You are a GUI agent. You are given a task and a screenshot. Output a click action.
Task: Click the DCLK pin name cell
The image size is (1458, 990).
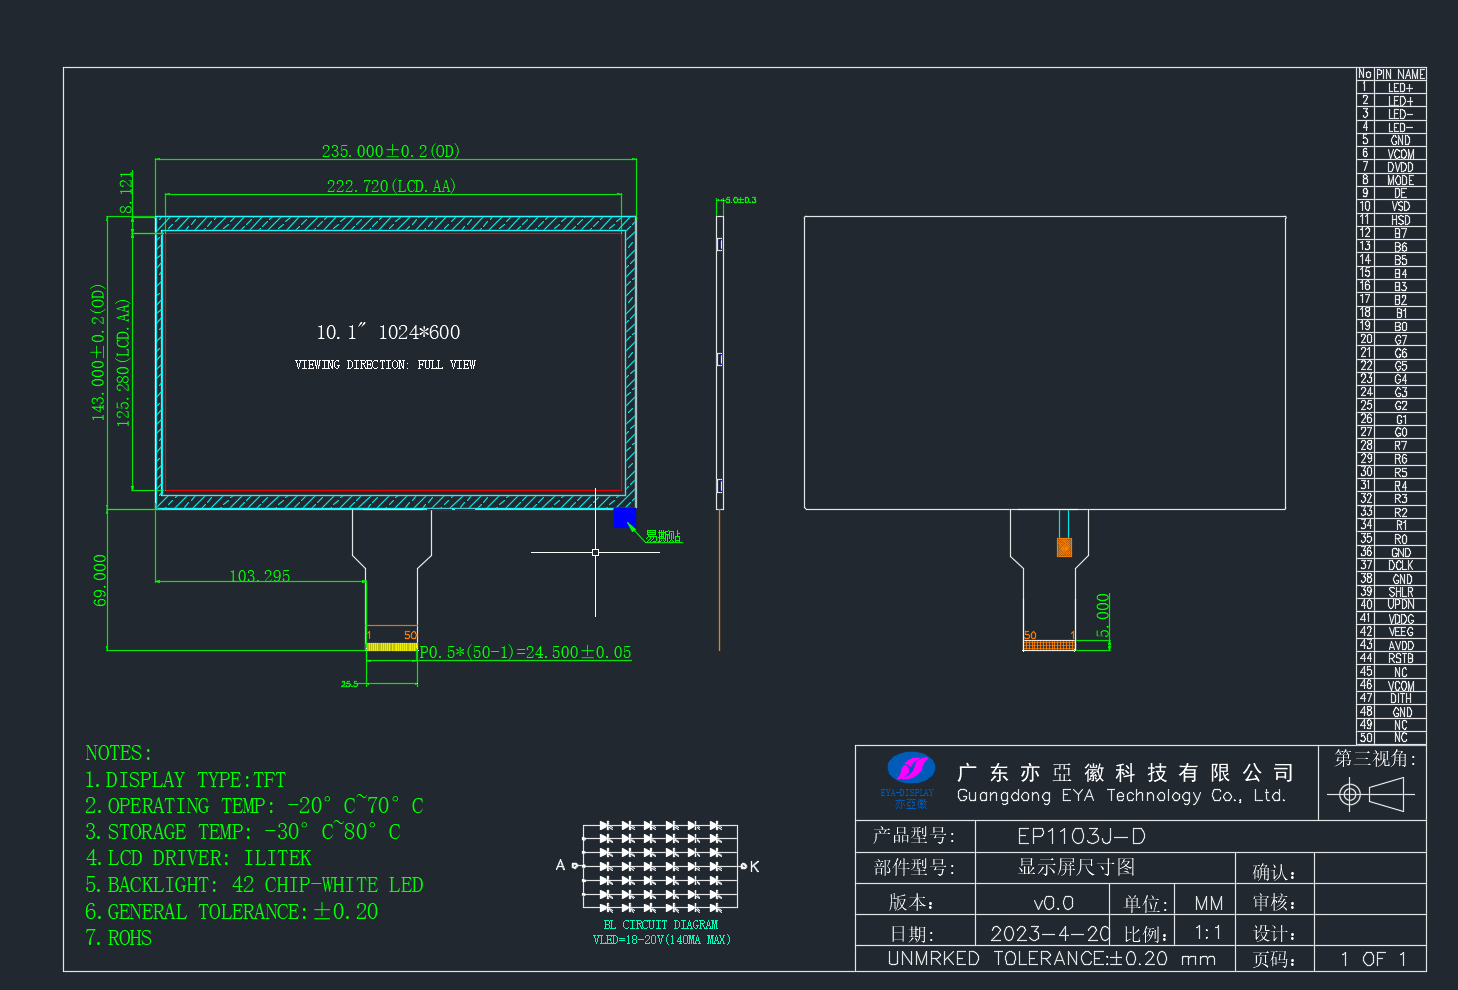1400,565
